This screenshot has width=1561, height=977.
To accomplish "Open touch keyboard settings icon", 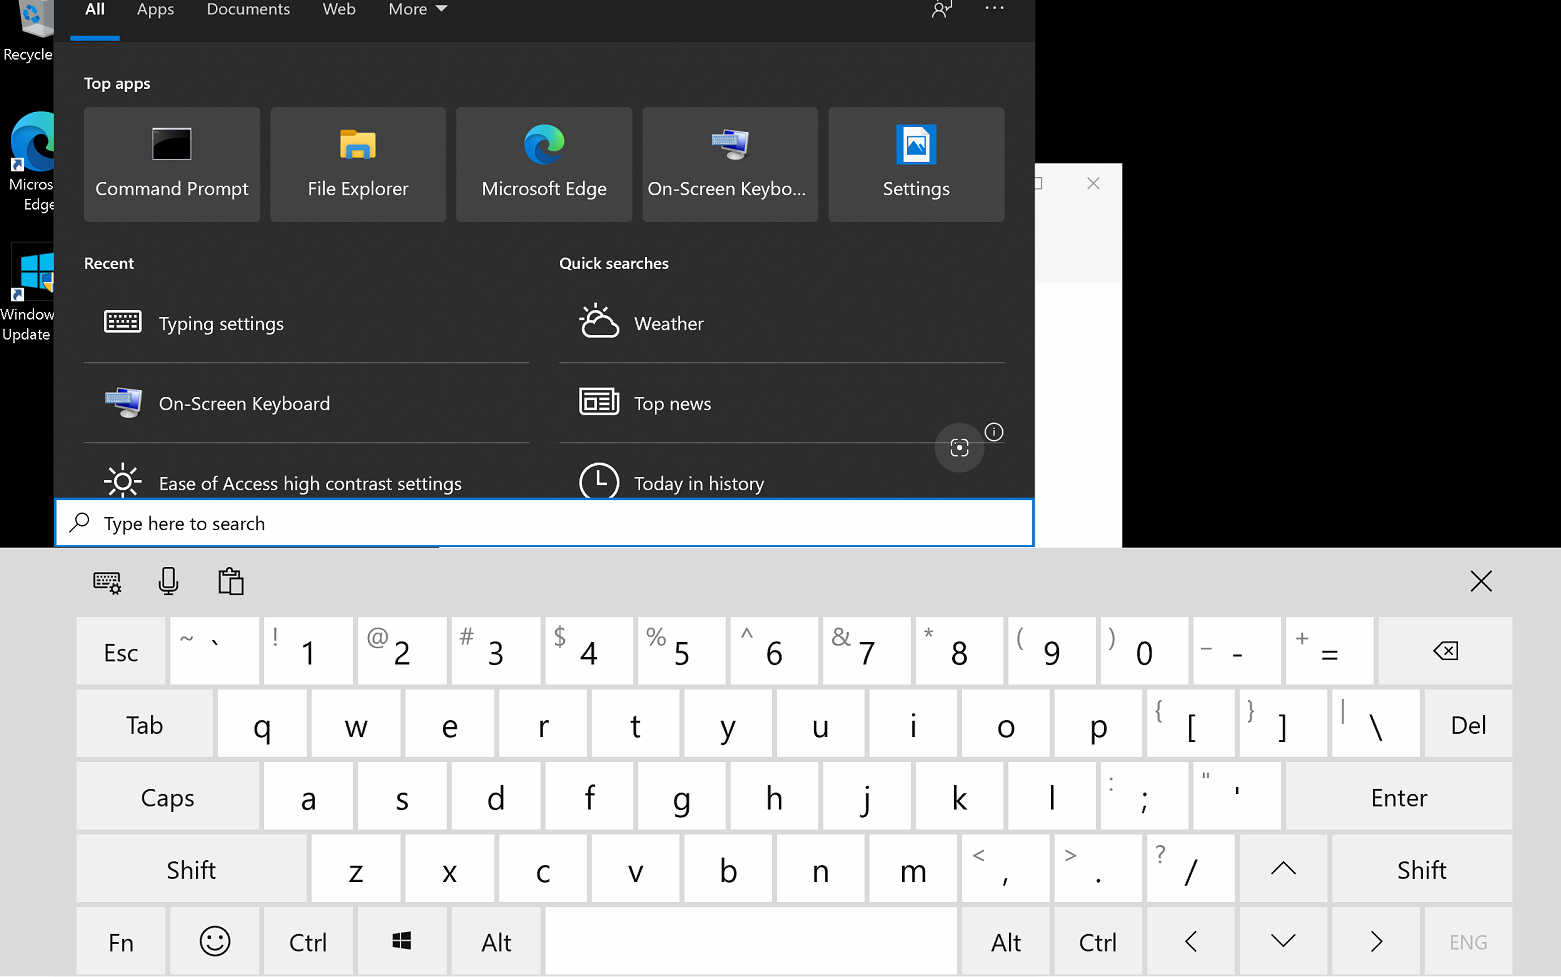I will (x=107, y=582).
